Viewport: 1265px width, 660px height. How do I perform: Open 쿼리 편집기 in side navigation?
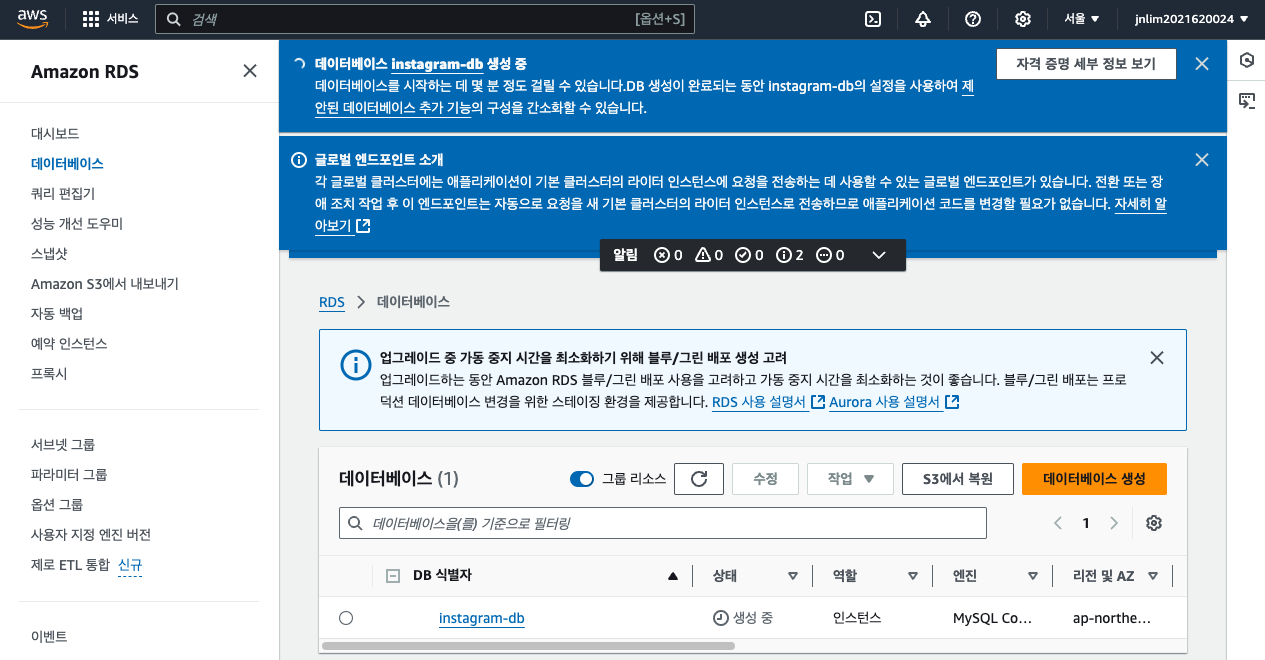click(63, 193)
